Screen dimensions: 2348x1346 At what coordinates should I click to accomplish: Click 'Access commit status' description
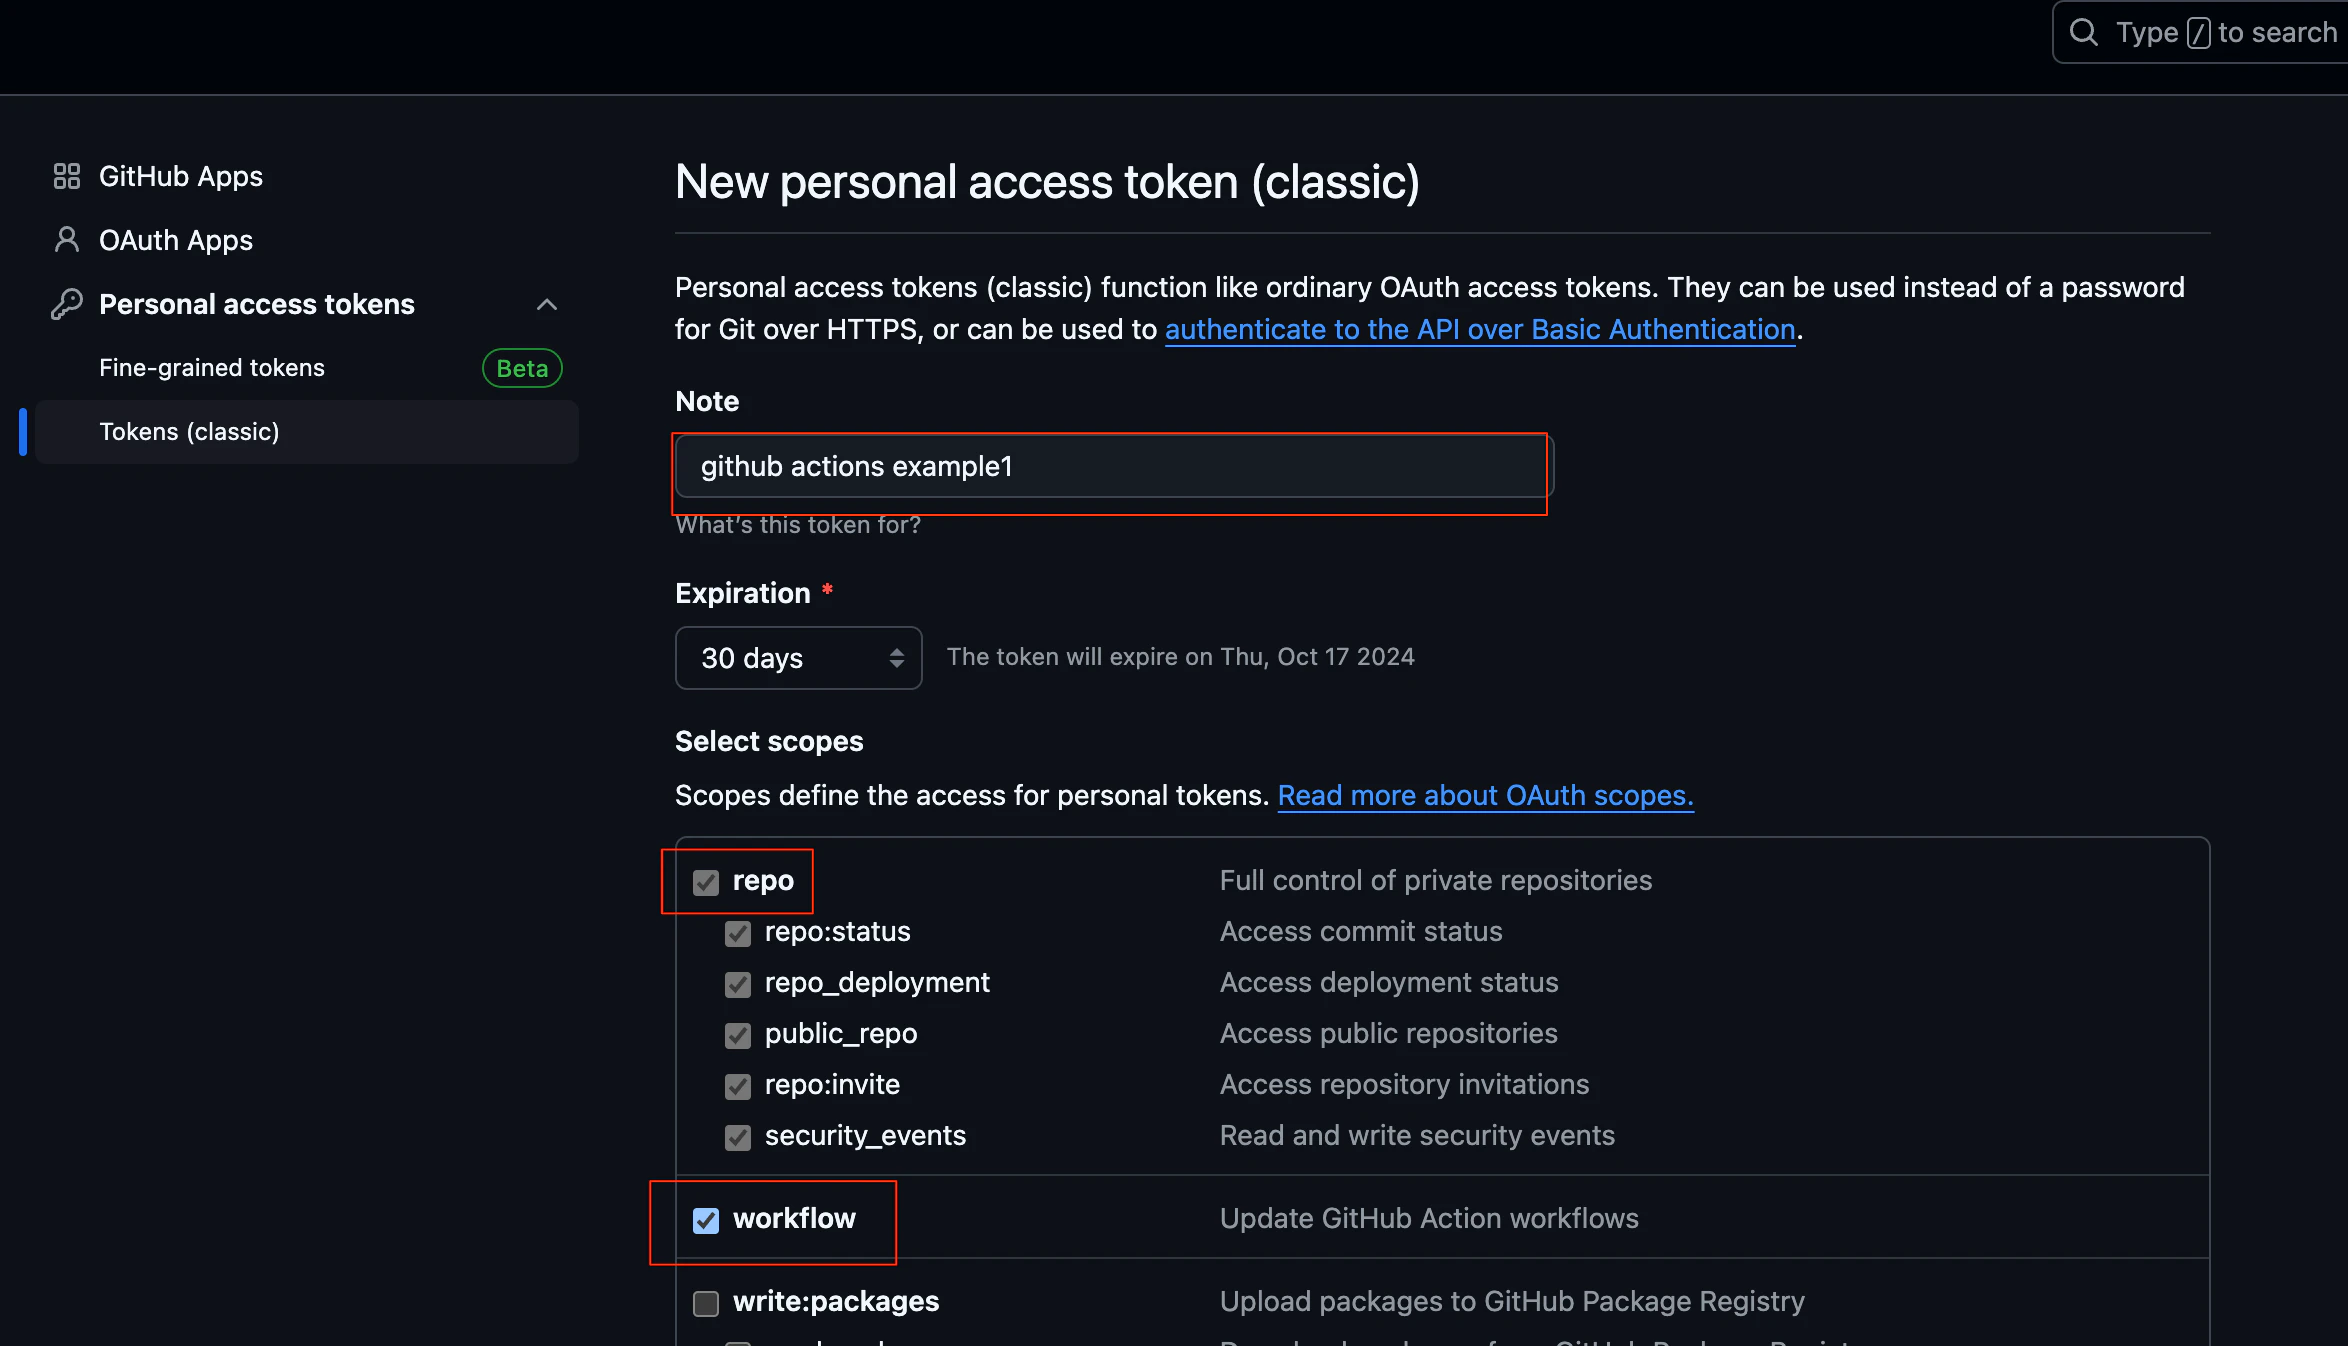coord(1361,931)
